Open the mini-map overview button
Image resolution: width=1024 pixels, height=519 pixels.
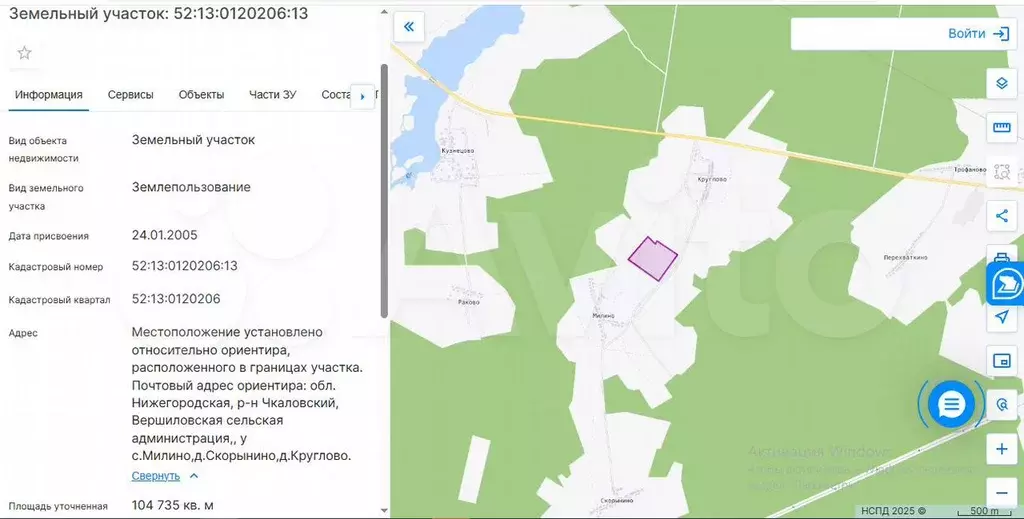tap(1001, 360)
